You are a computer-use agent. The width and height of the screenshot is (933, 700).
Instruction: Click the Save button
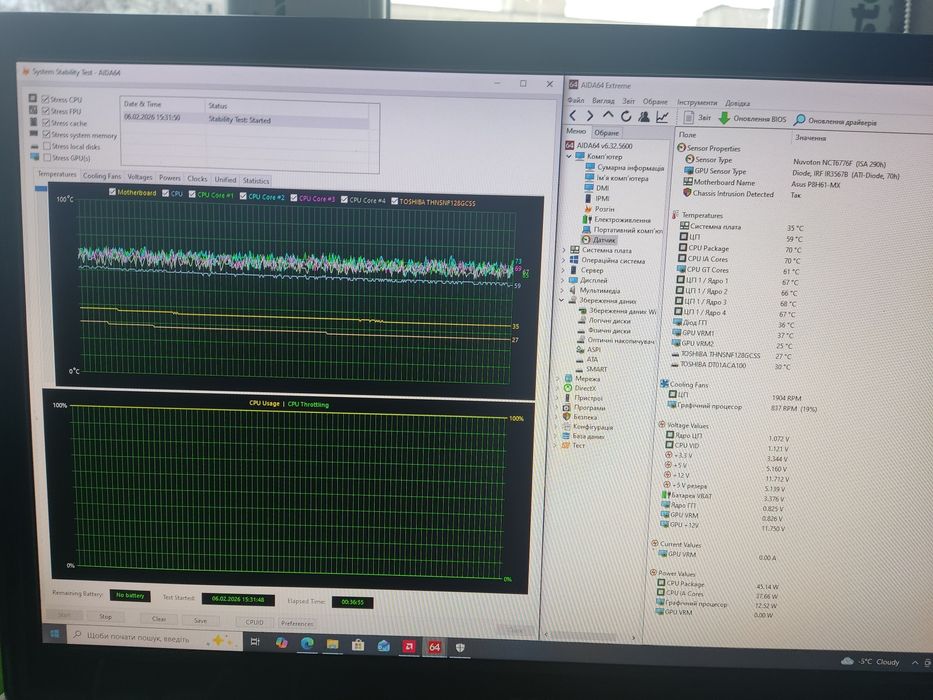[x=201, y=620]
